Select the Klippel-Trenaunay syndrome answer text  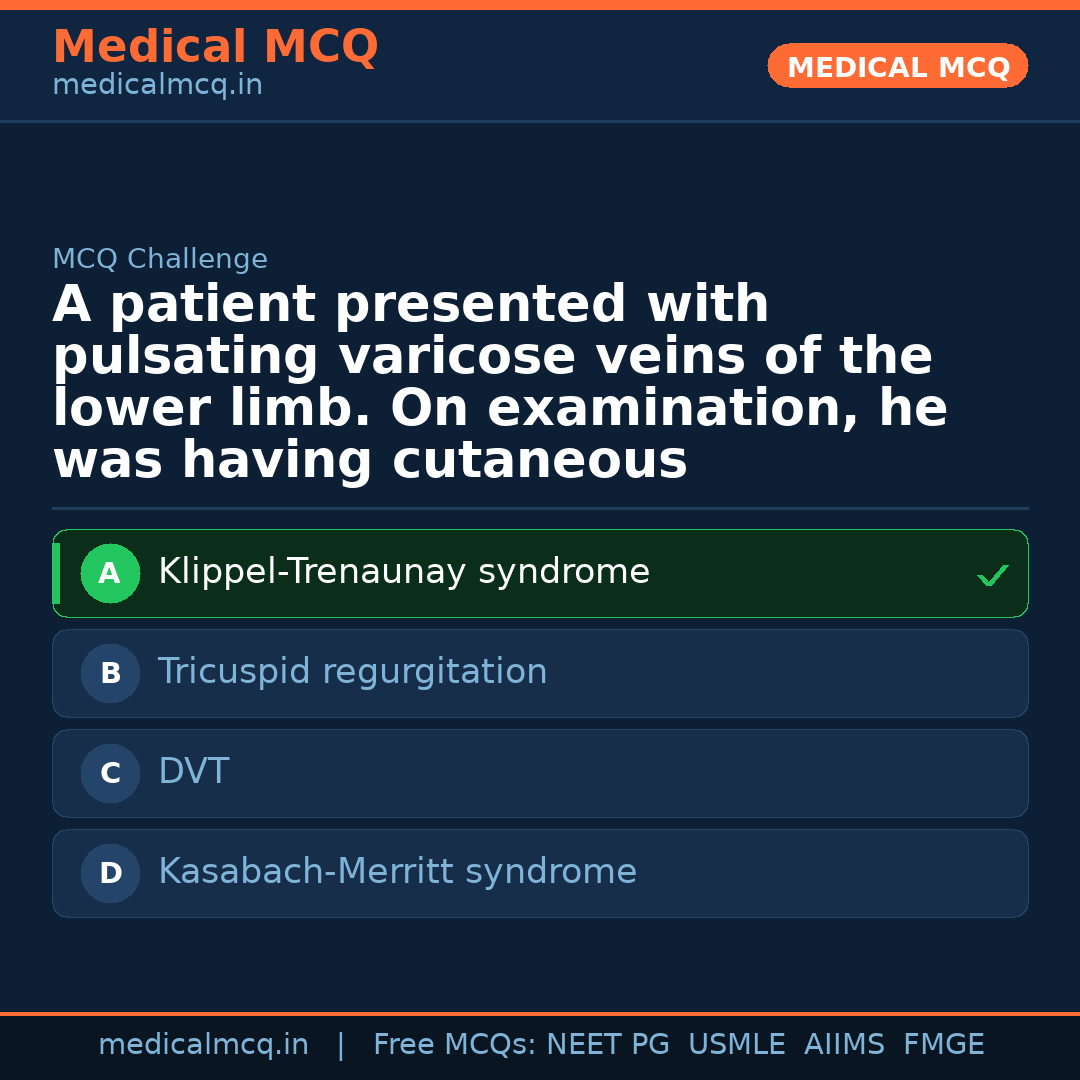(404, 572)
